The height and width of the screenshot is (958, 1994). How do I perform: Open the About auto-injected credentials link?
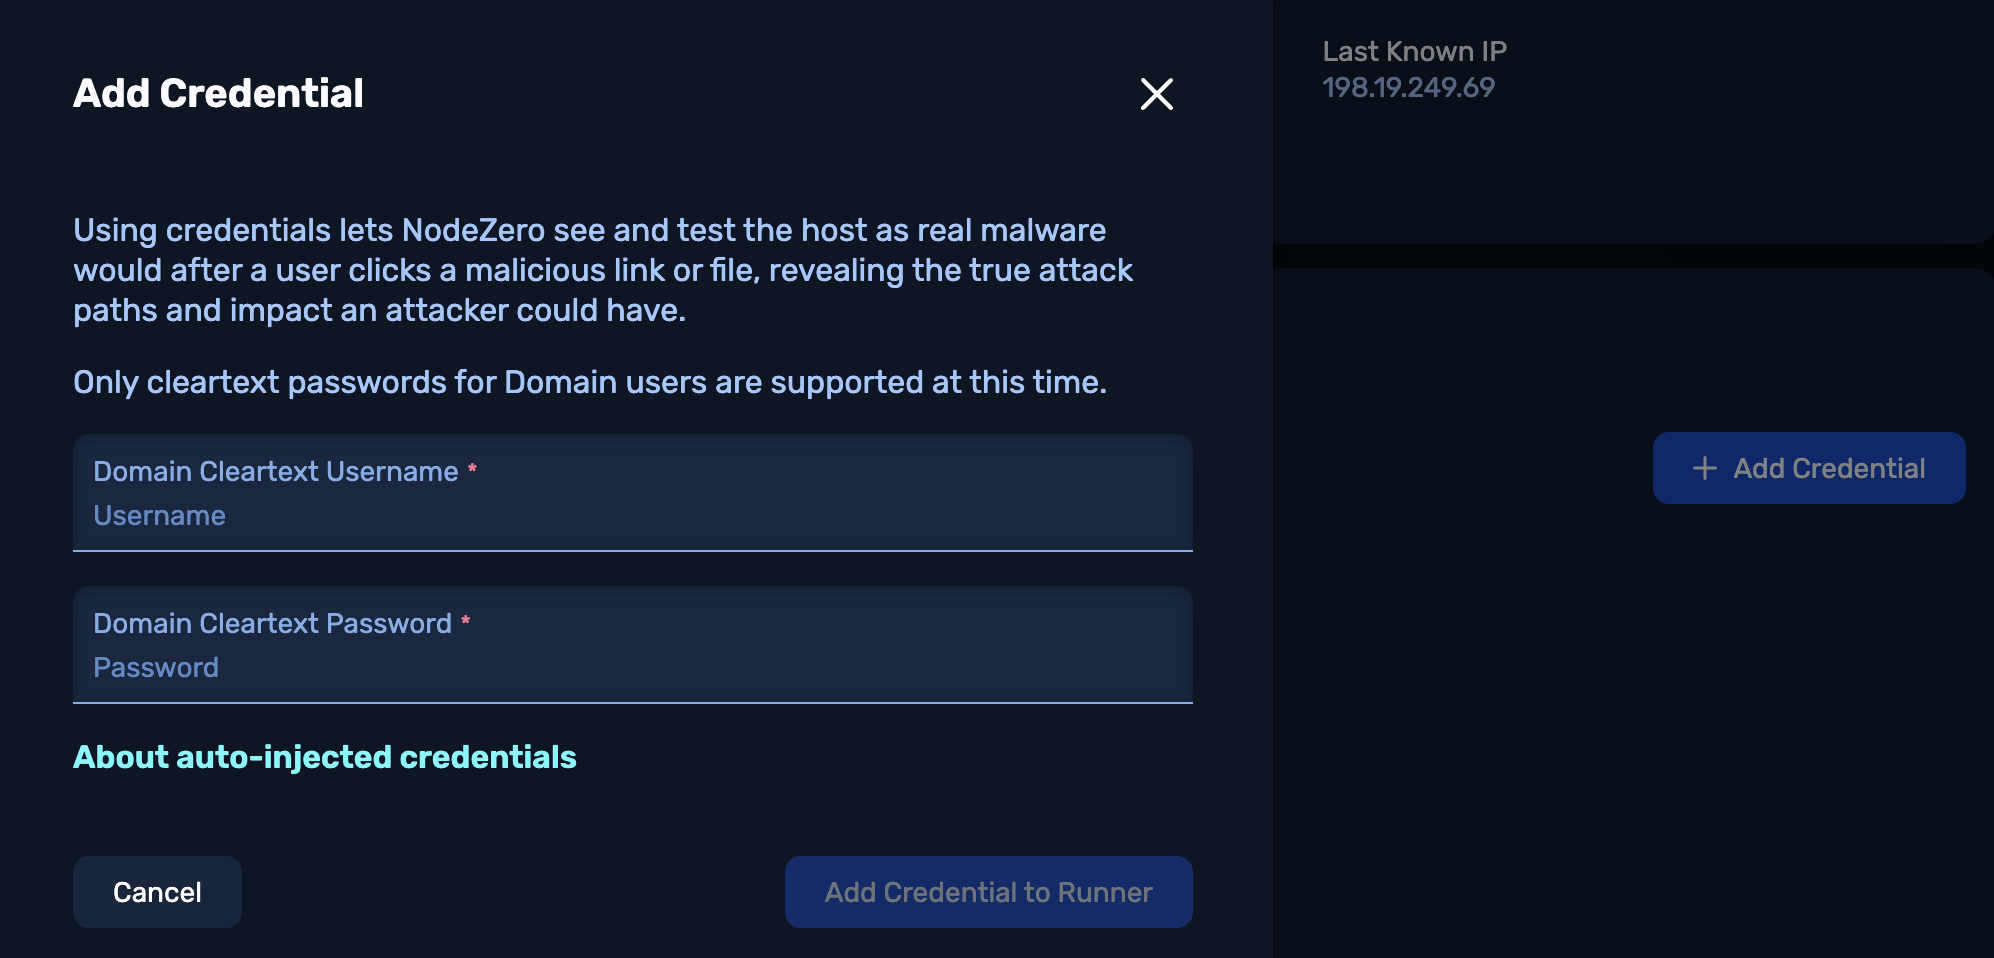325,757
